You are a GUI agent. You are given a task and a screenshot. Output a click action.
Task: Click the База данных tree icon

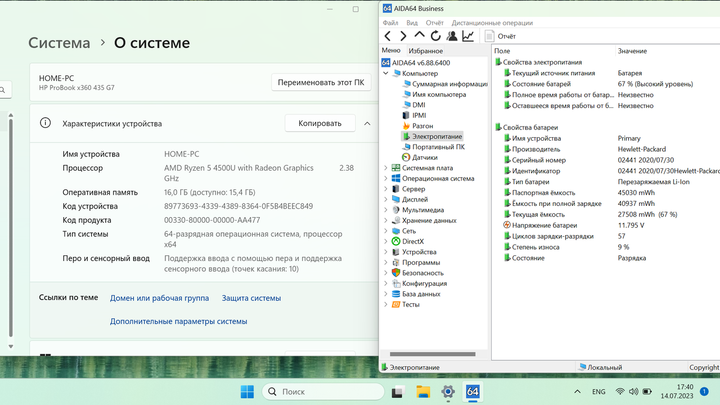396,294
